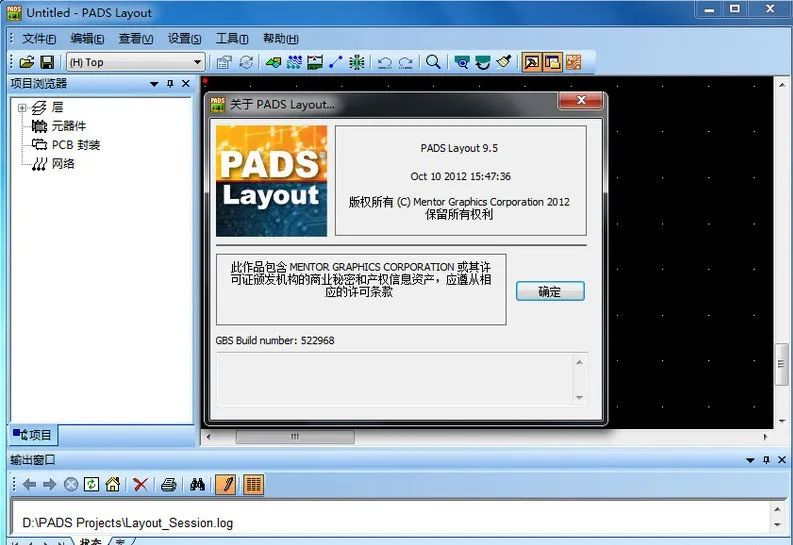Click the PADS Layout logo image
Image resolution: width=793 pixels, height=545 pixels.
pos(272,180)
